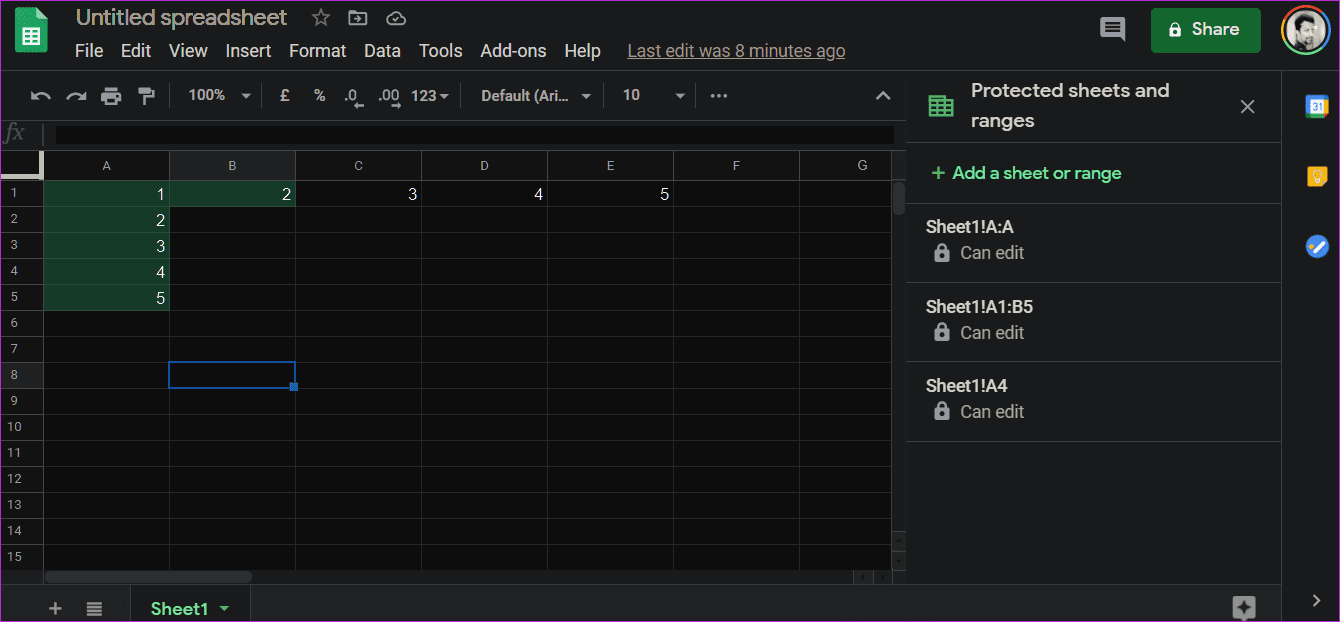Decrease decimal places

pyautogui.click(x=352, y=96)
